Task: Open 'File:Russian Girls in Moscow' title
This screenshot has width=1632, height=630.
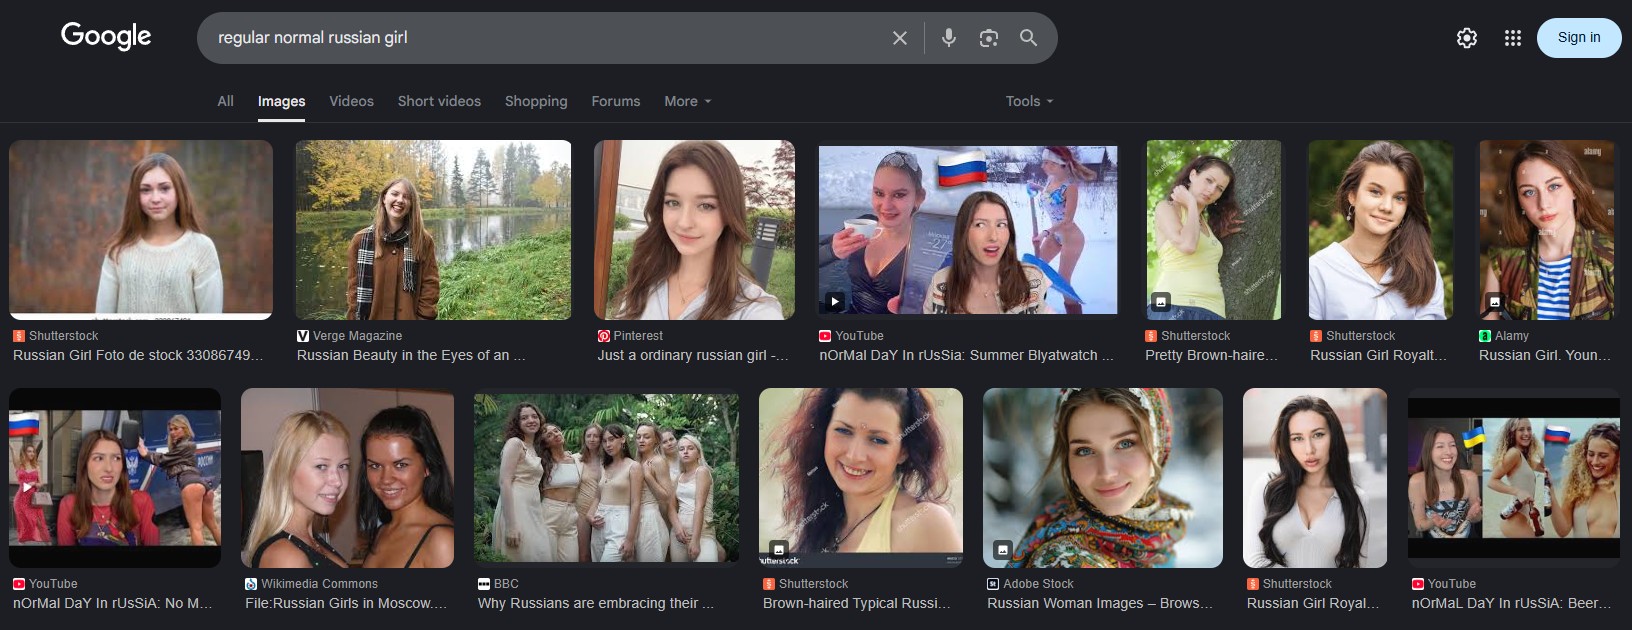Action: pos(346,603)
